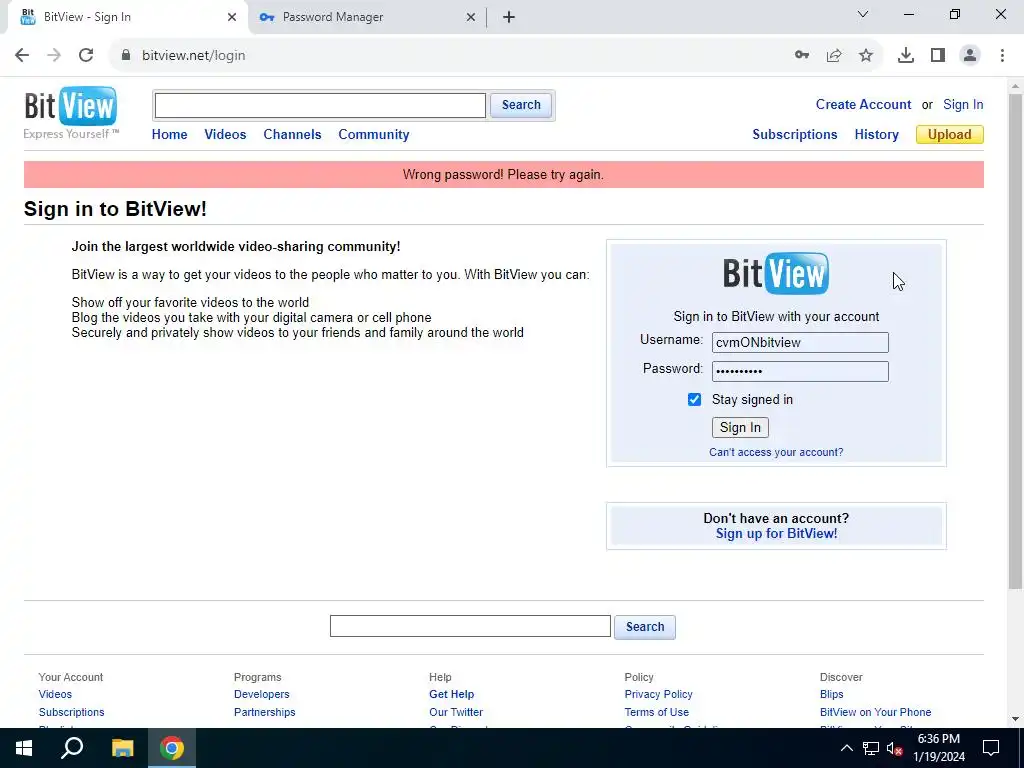1024x768 pixels.
Task: Open Developers footer link
Action: click(261, 694)
